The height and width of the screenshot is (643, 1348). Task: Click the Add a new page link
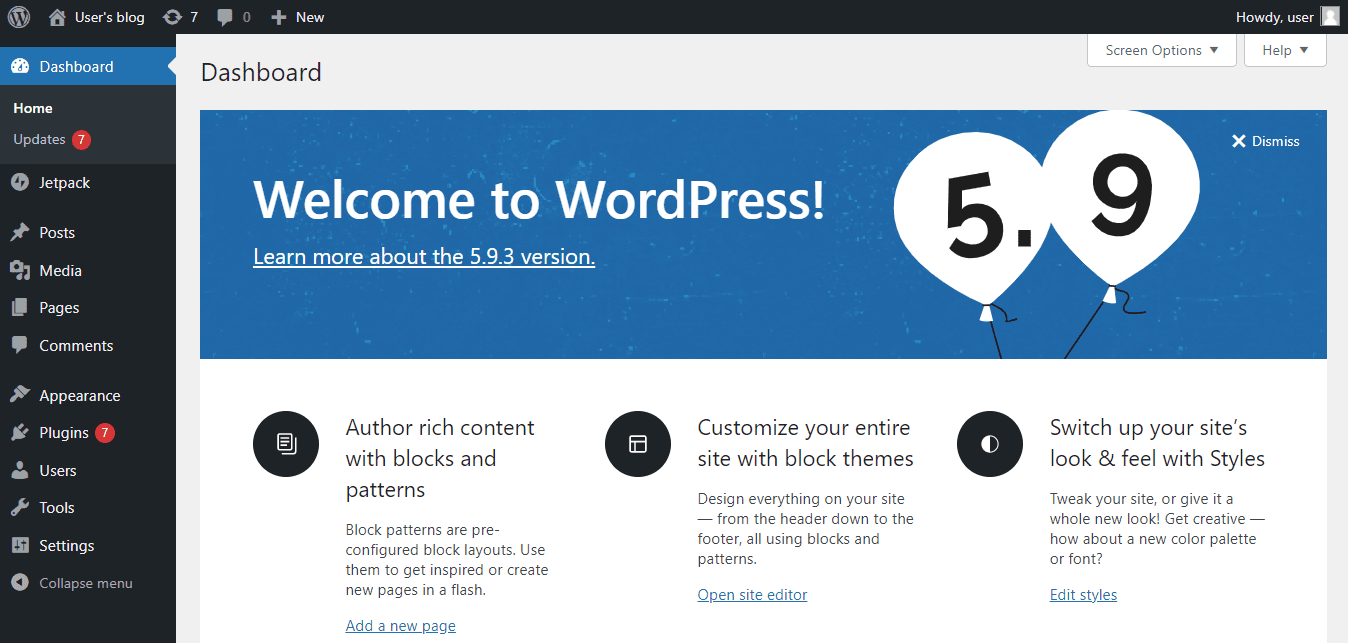400,625
